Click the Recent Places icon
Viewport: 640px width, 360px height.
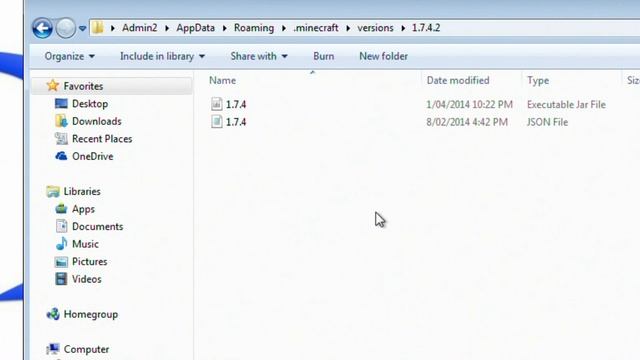click(x=61, y=138)
